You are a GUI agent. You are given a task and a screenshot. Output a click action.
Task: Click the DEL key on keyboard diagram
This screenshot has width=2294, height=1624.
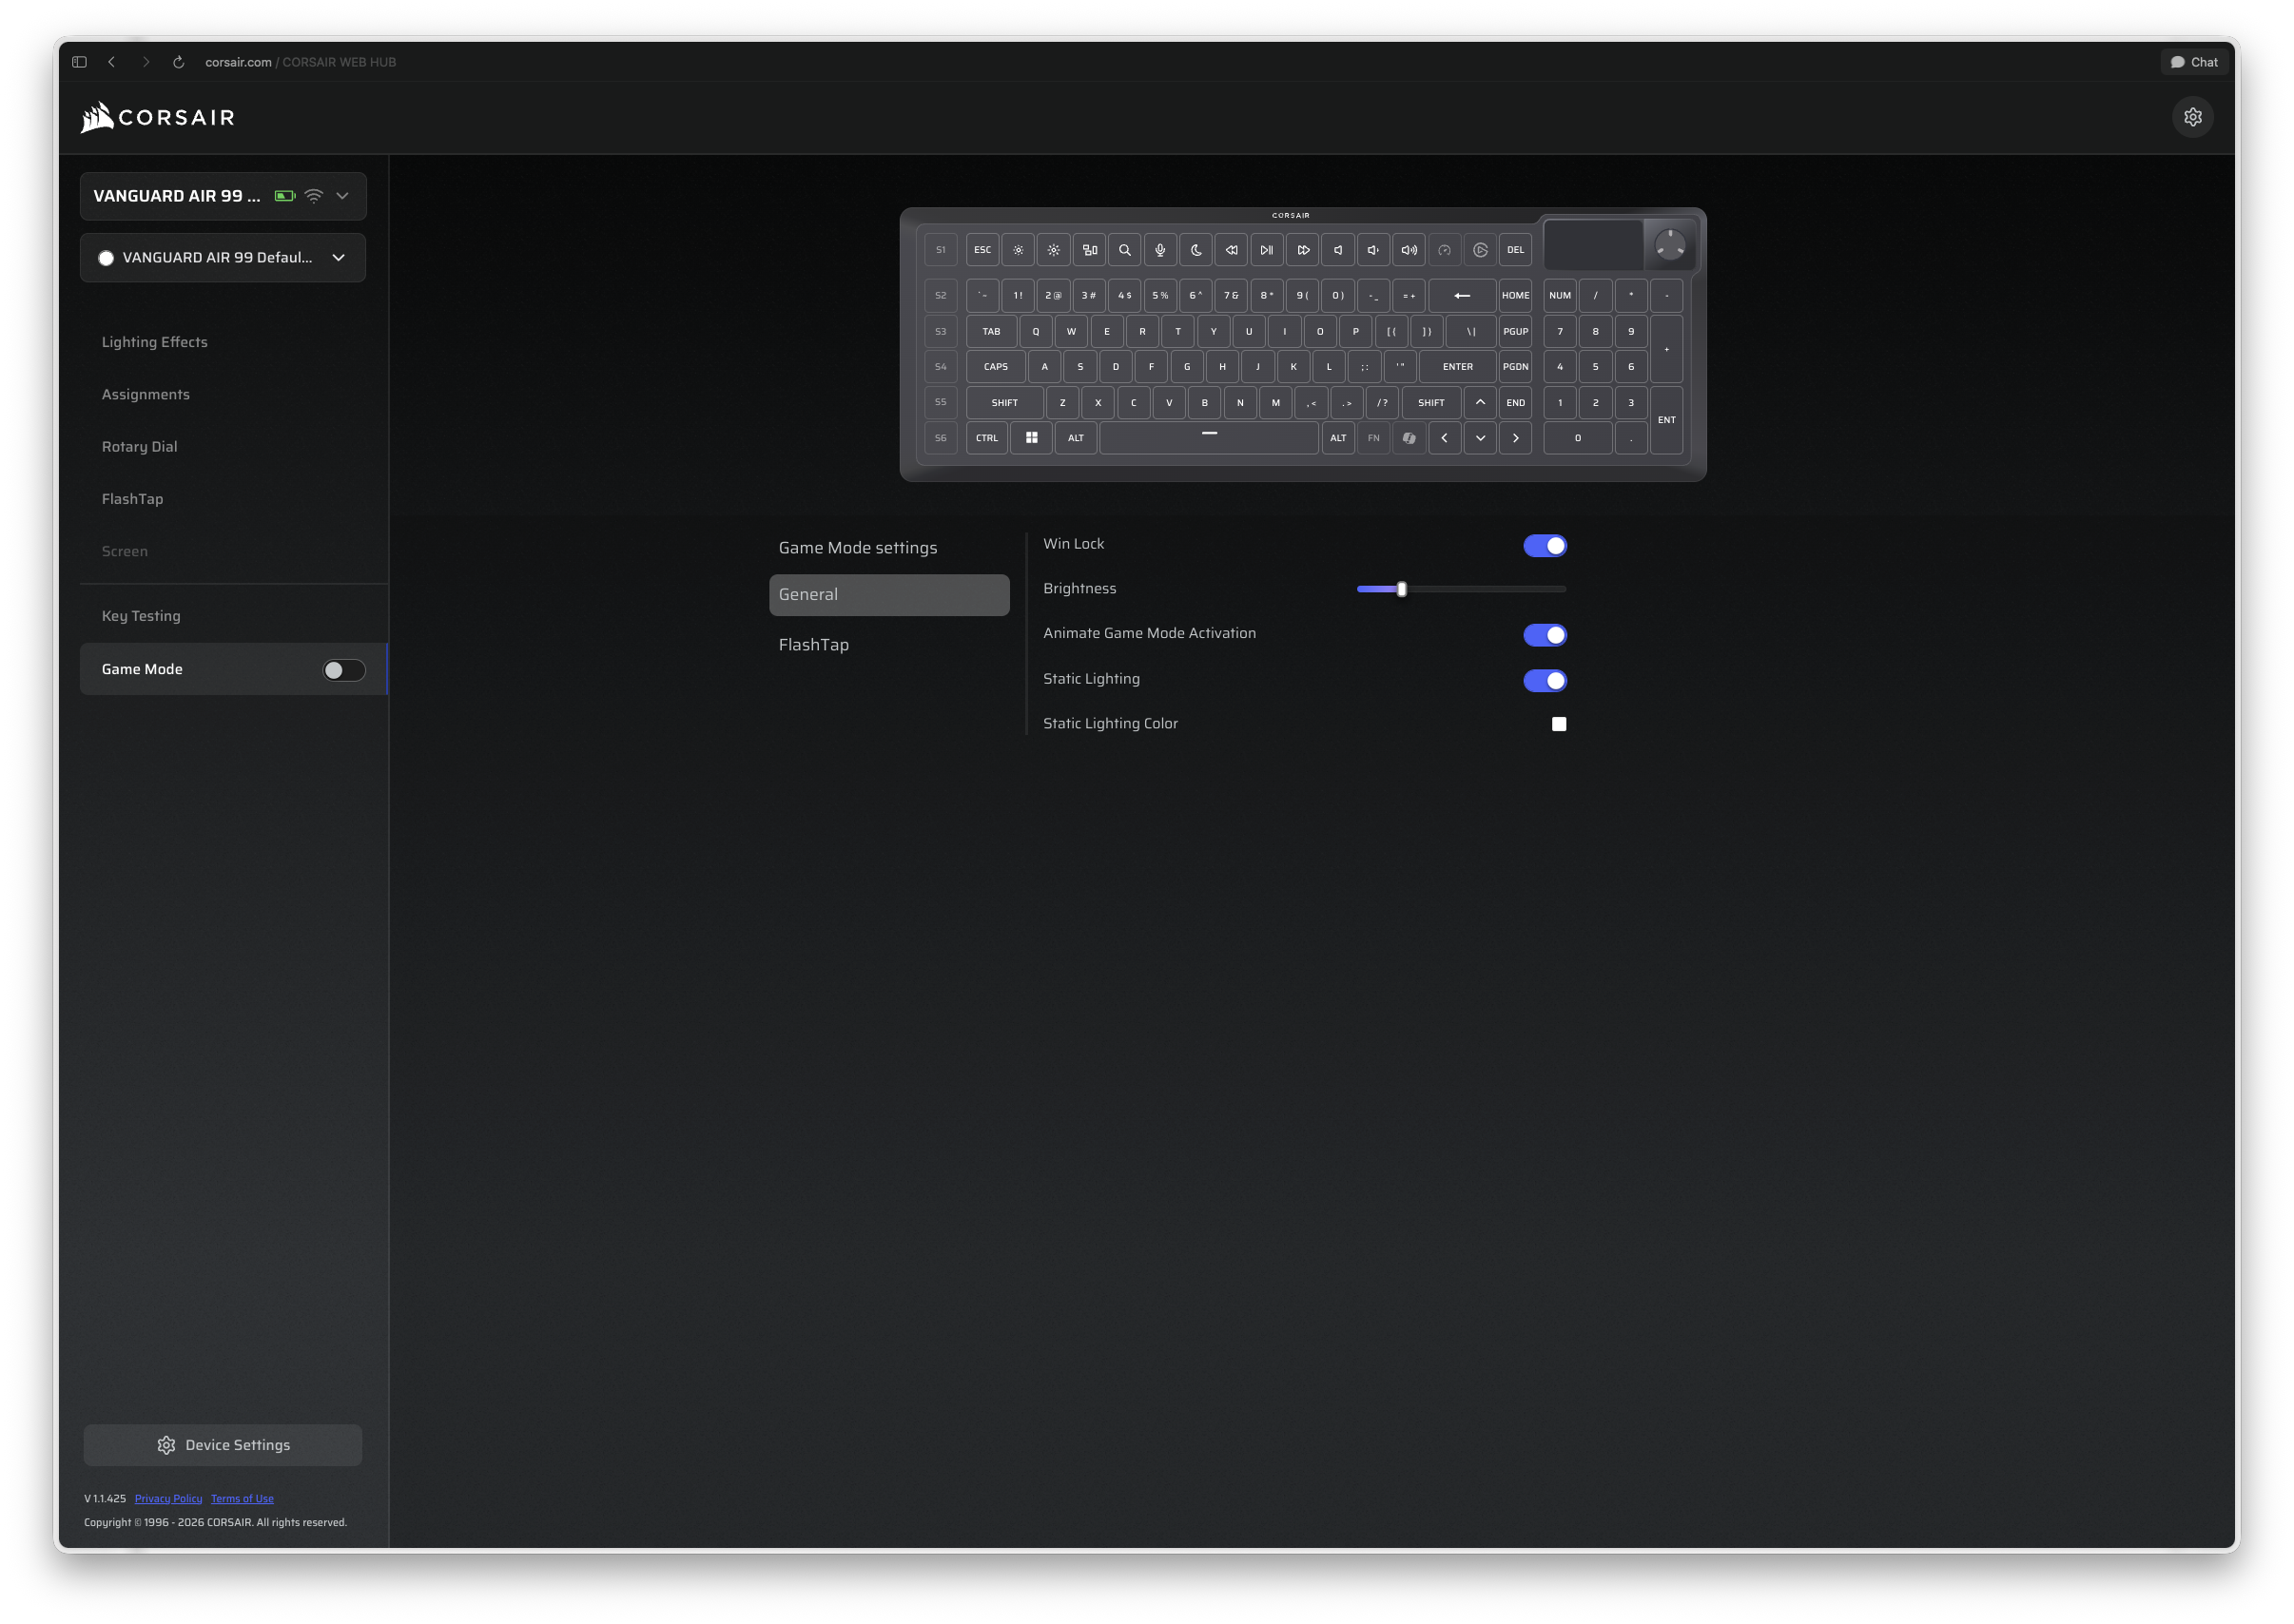pyautogui.click(x=1515, y=250)
